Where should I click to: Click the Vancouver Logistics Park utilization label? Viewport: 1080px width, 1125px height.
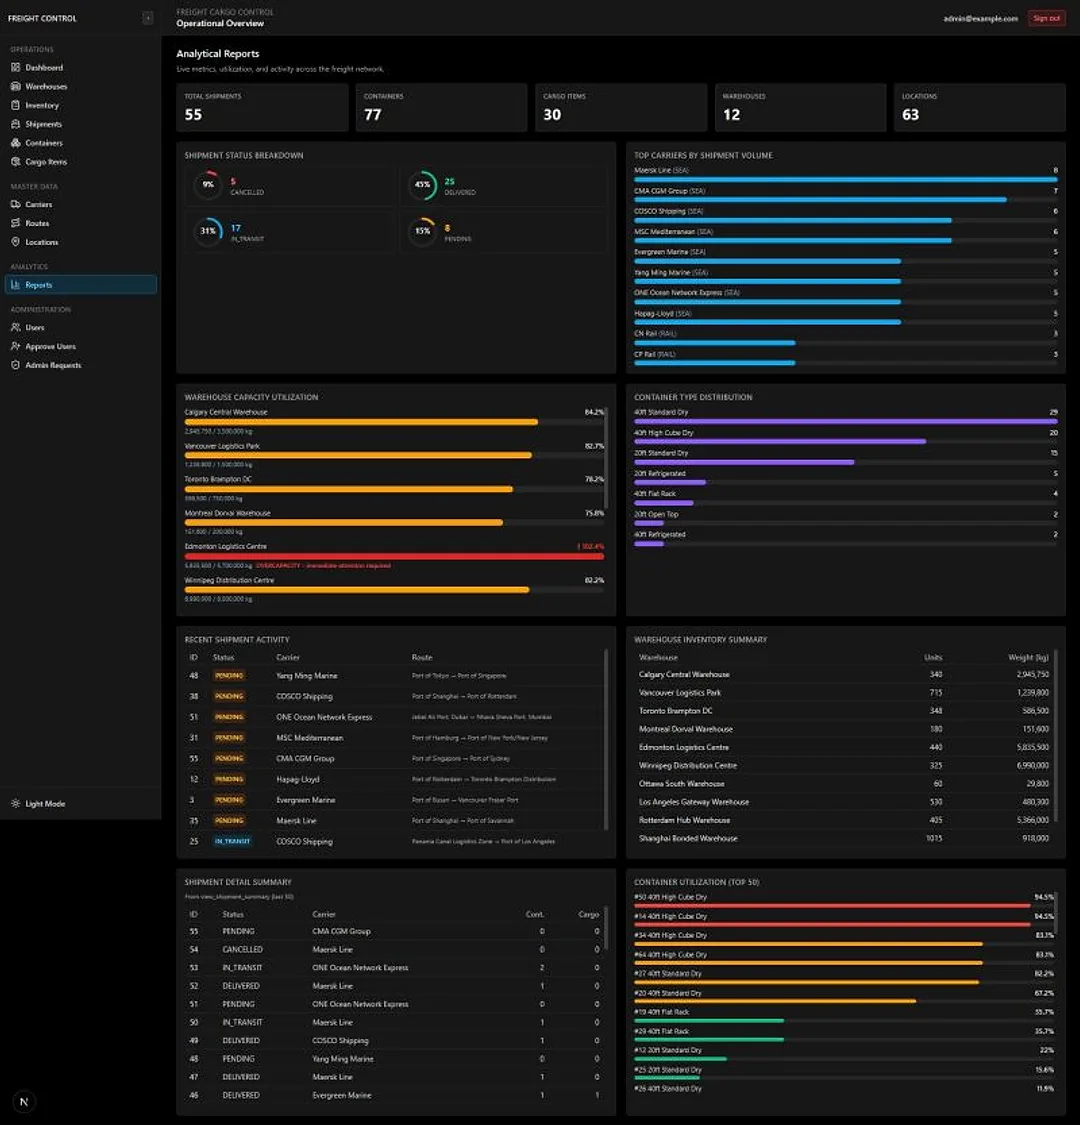point(222,446)
